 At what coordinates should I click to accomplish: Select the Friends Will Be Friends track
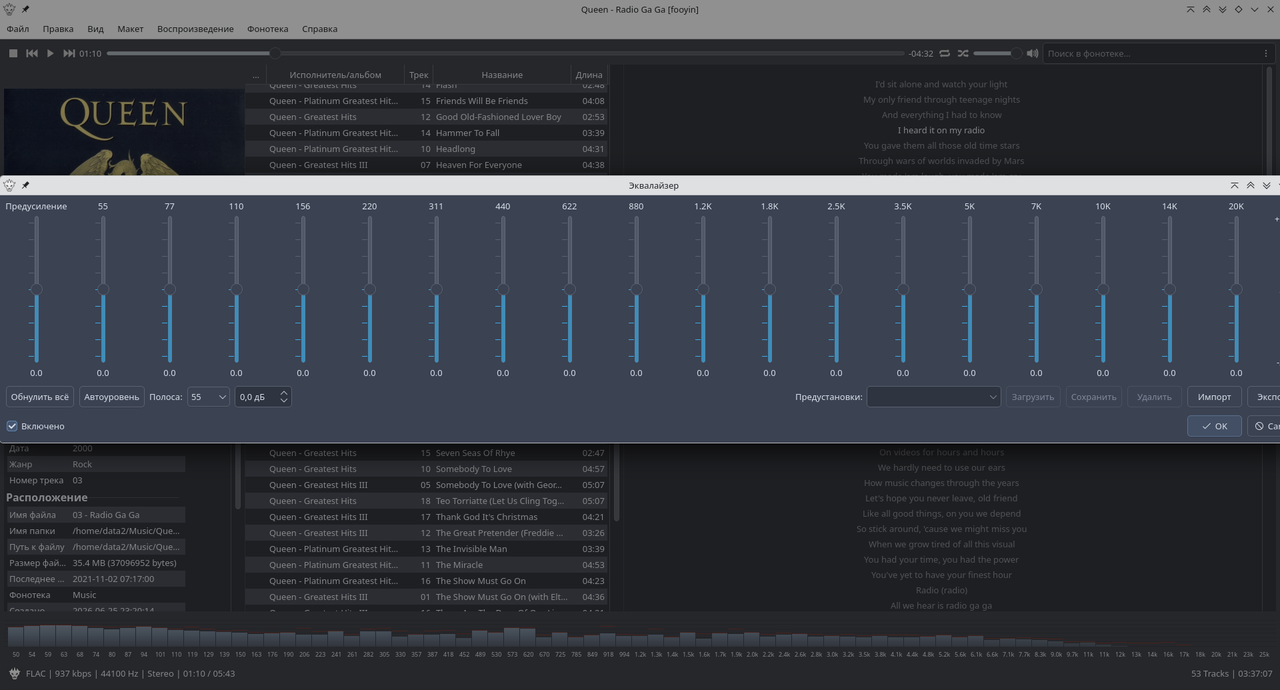coord(426,101)
